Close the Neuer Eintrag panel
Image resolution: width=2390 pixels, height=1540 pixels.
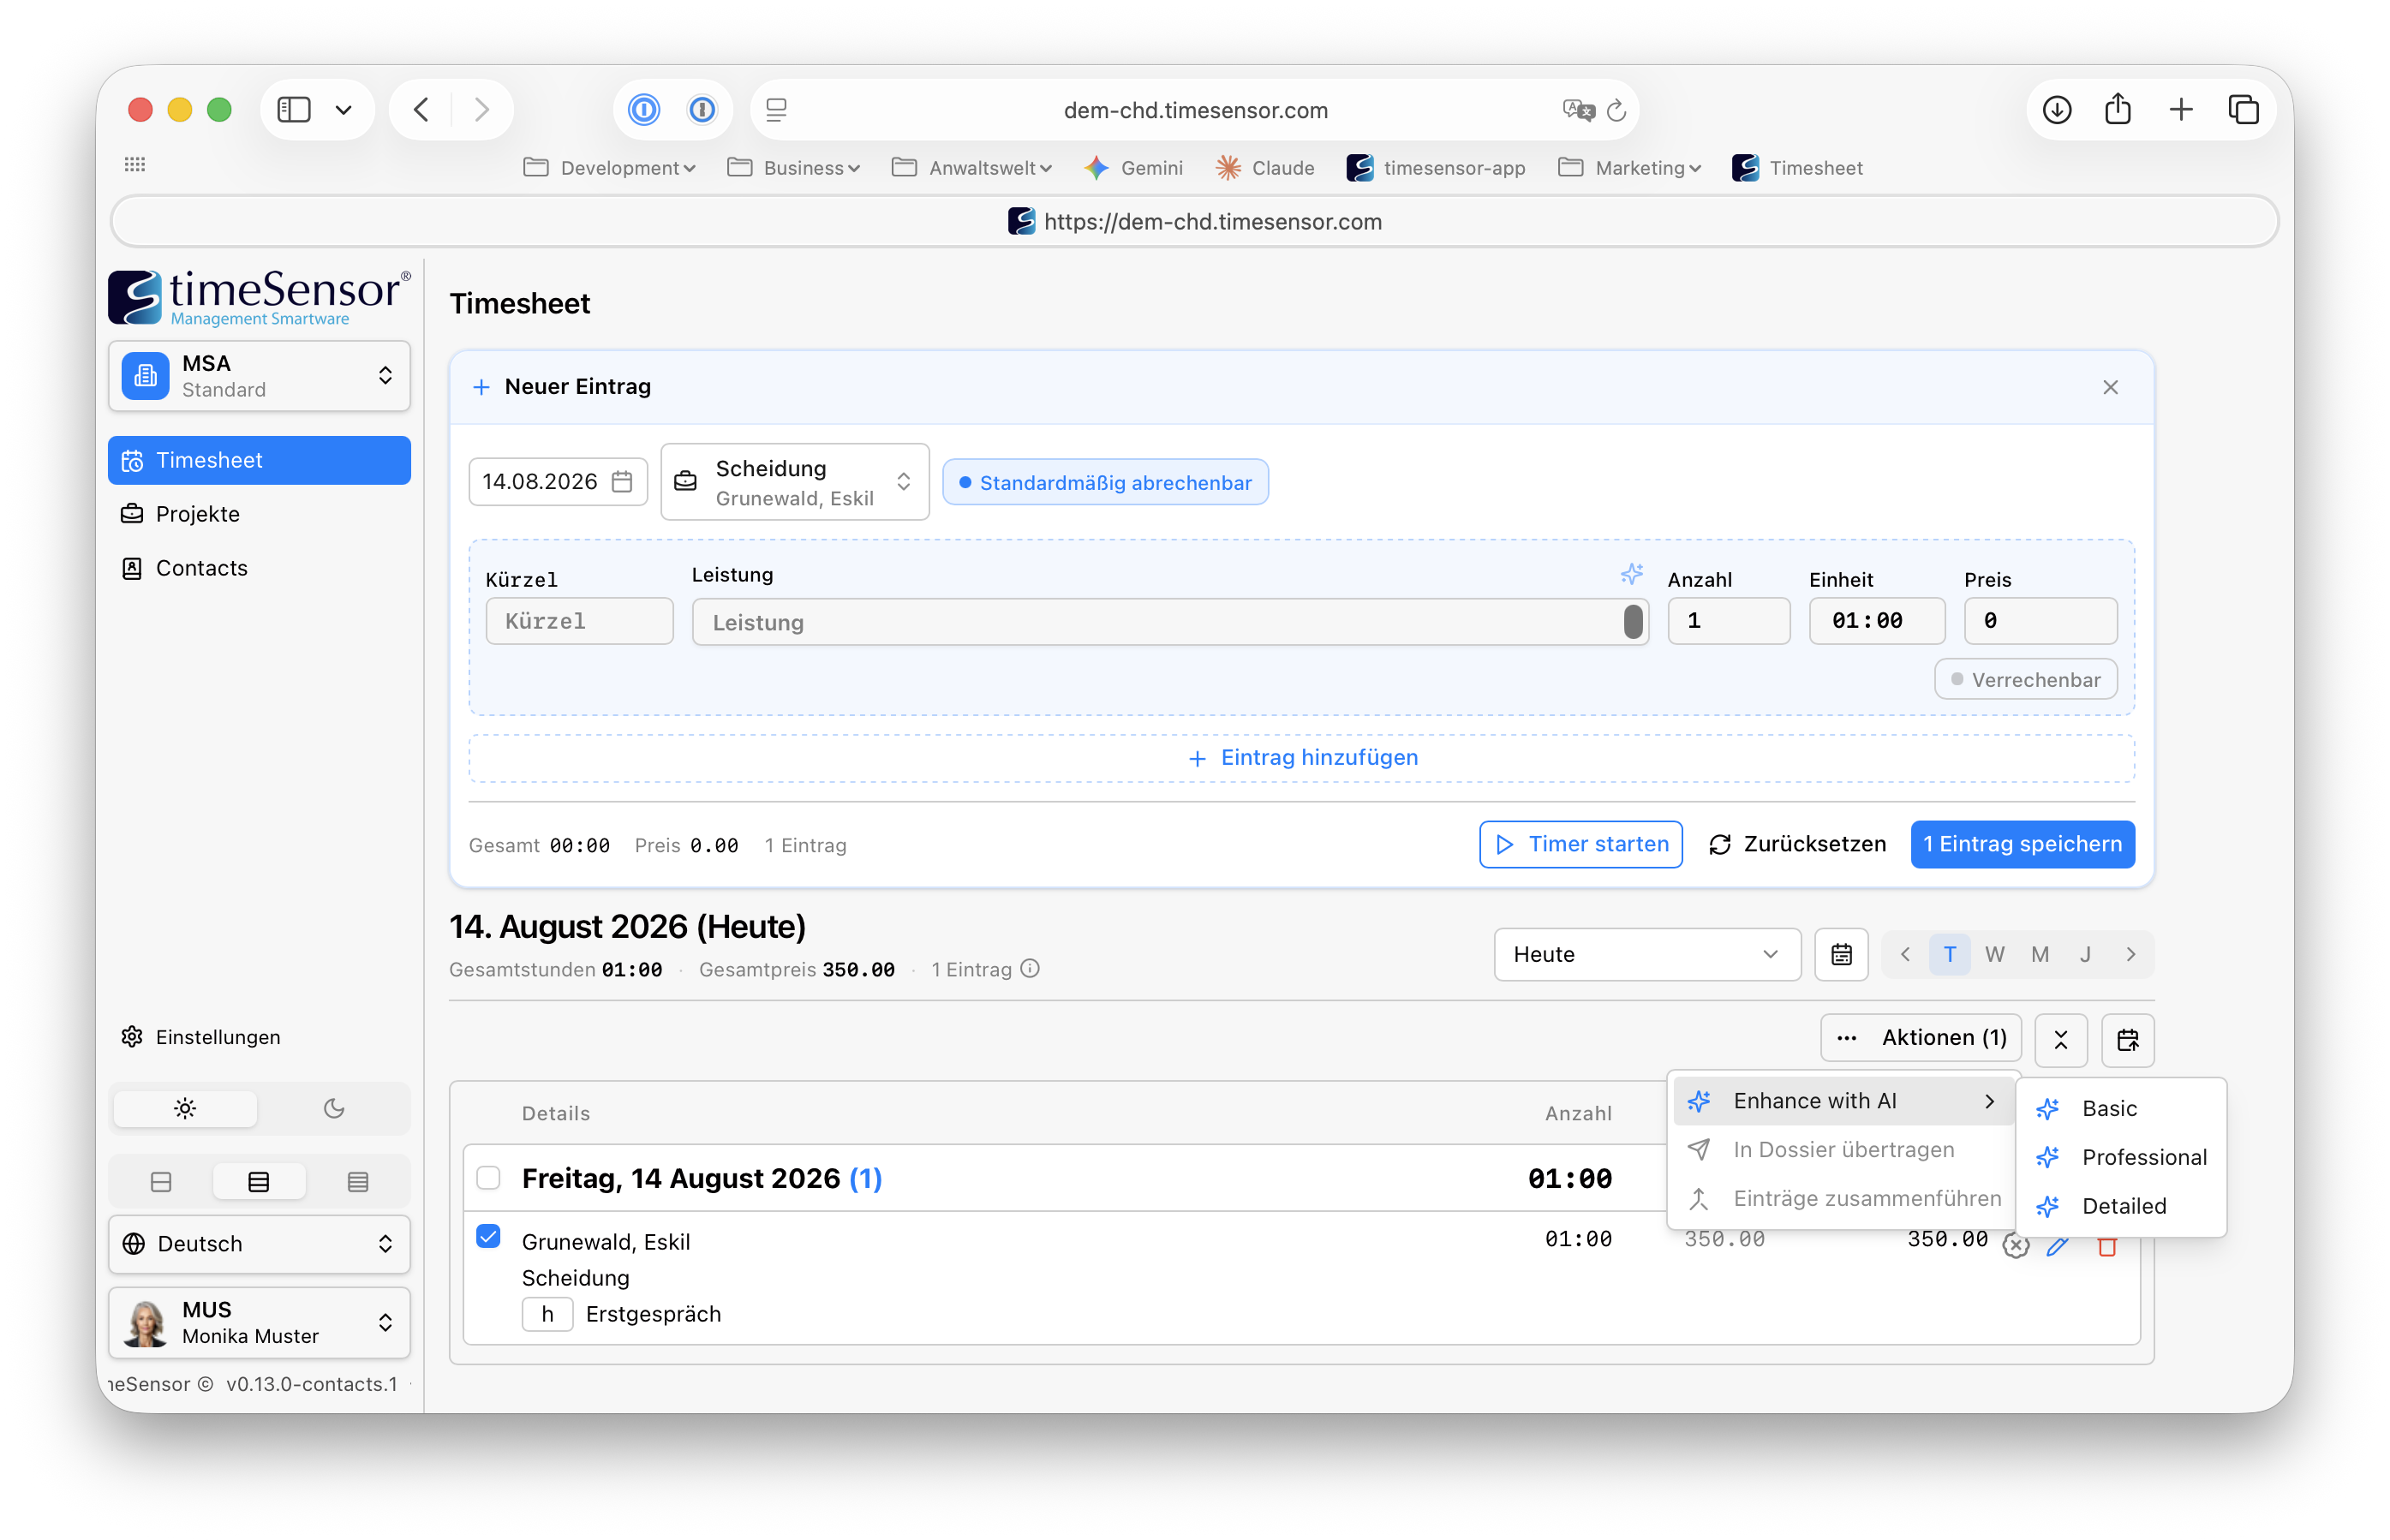[x=2111, y=387]
